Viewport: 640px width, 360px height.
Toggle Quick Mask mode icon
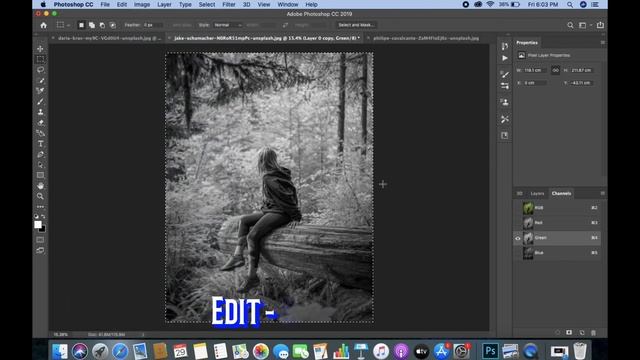(40, 240)
